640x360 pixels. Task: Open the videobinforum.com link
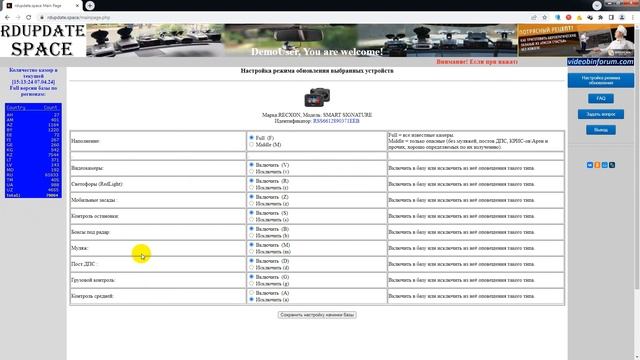[600, 62]
